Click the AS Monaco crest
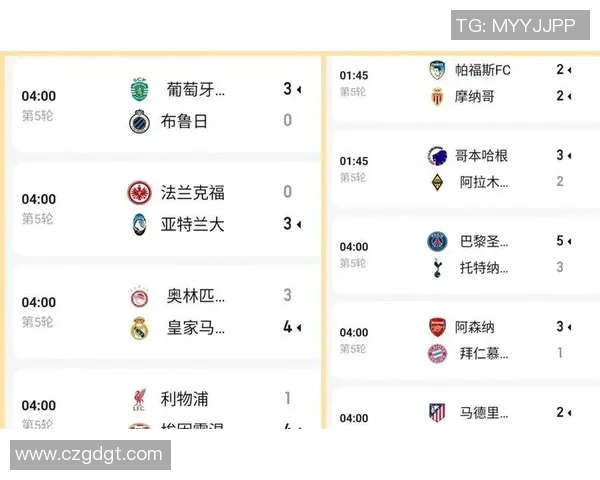This screenshot has height=480, width=600. coord(436,97)
